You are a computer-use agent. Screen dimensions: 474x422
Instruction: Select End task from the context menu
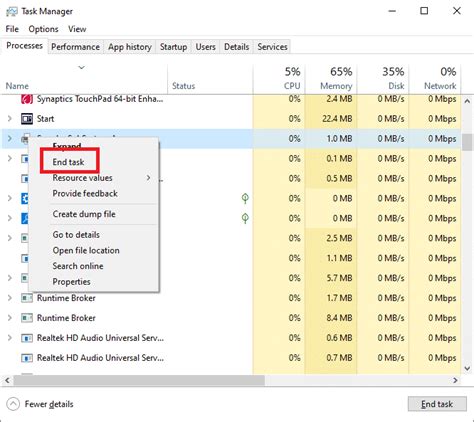69,162
